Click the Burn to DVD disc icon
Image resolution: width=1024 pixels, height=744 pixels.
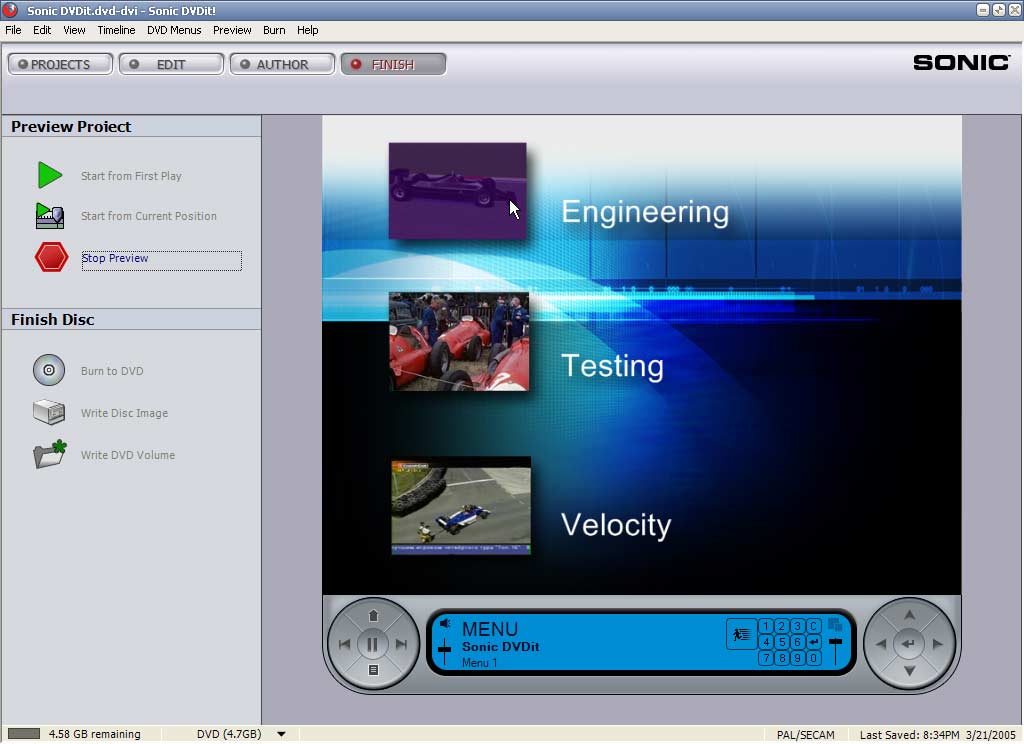click(x=49, y=371)
